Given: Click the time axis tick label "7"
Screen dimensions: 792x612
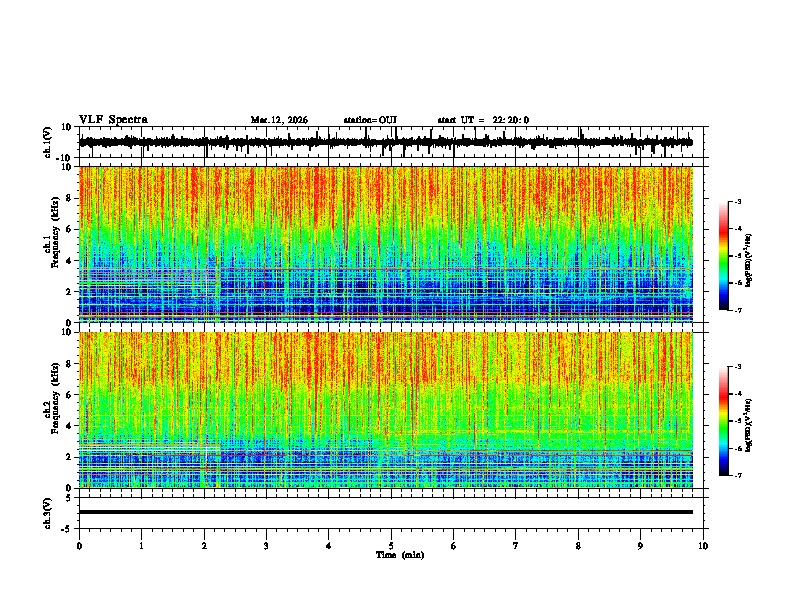Looking at the screenshot, I should click(x=516, y=546).
